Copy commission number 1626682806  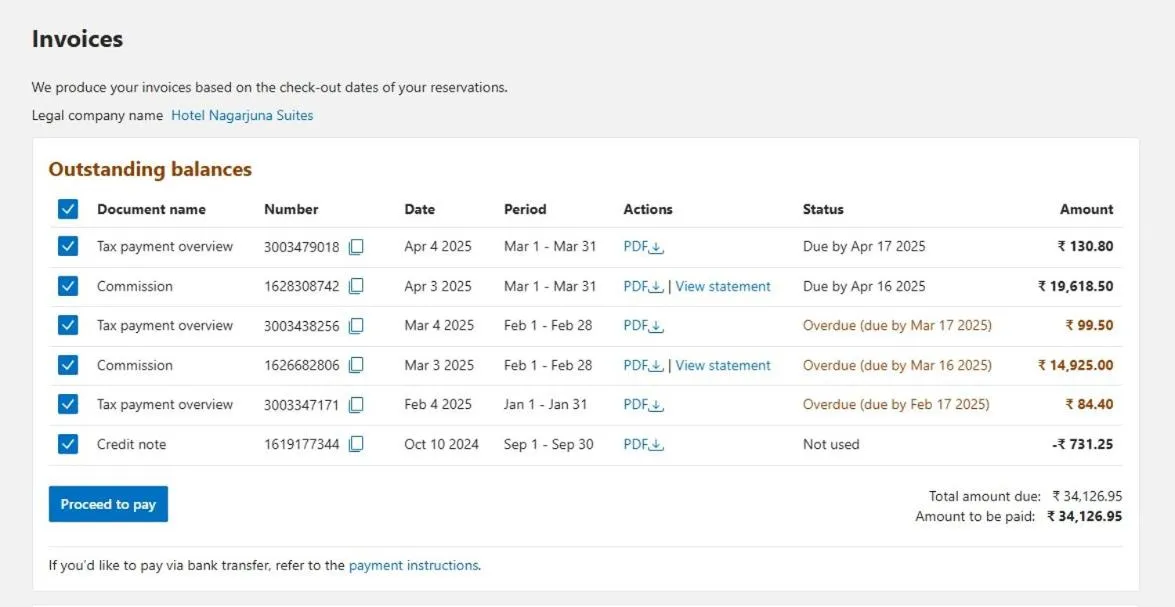click(356, 366)
